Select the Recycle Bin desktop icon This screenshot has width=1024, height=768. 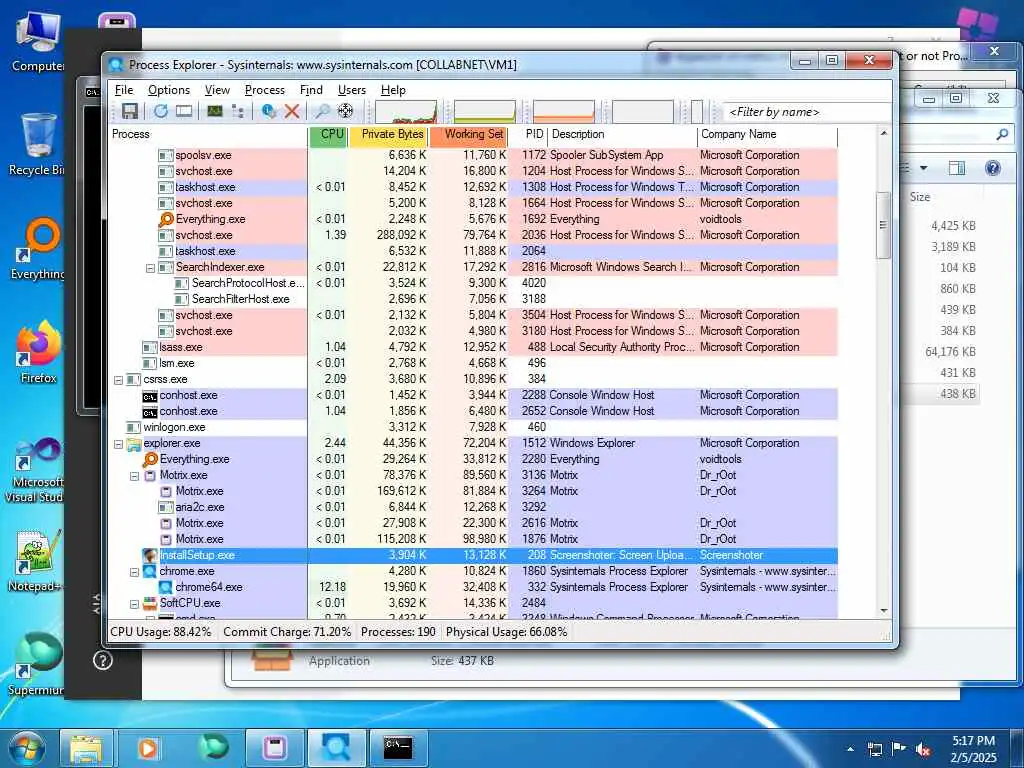point(37,145)
